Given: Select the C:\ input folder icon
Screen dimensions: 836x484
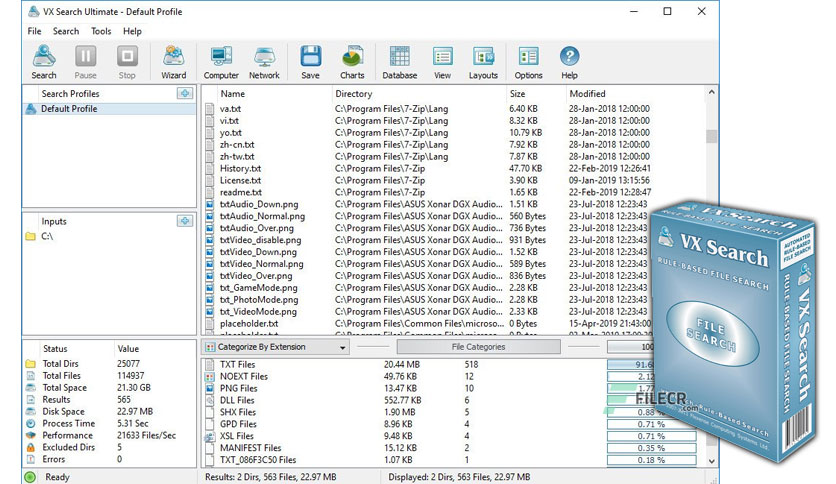Looking at the screenshot, I should pos(30,236).
